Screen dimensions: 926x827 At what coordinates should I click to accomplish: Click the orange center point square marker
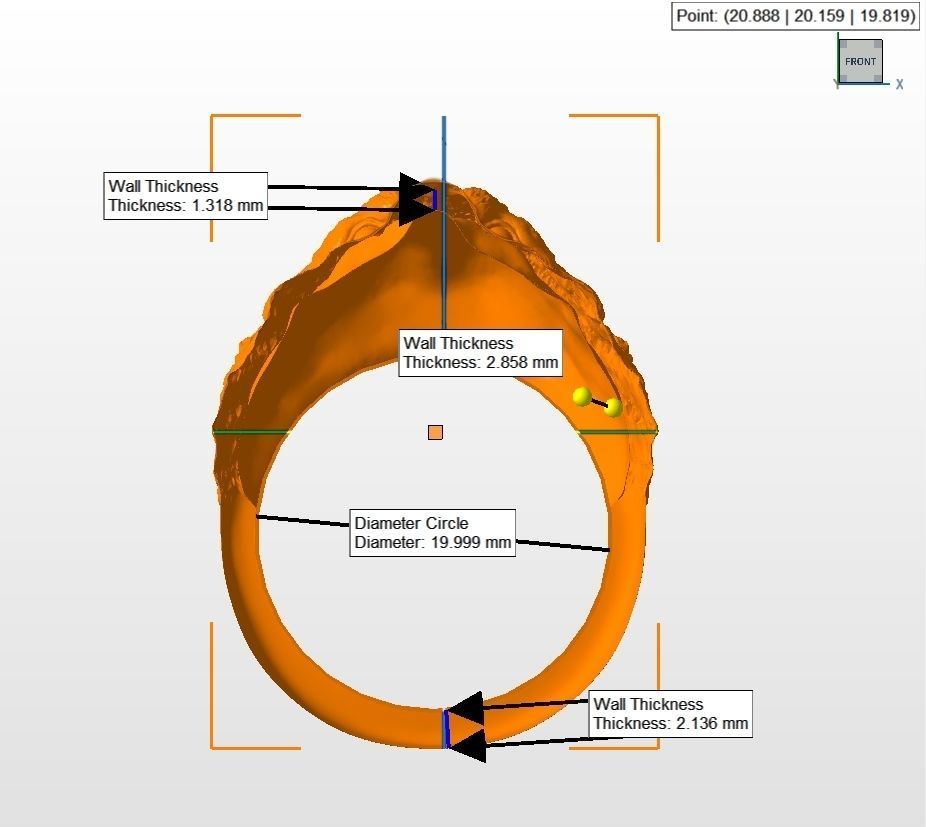(435, 432)
